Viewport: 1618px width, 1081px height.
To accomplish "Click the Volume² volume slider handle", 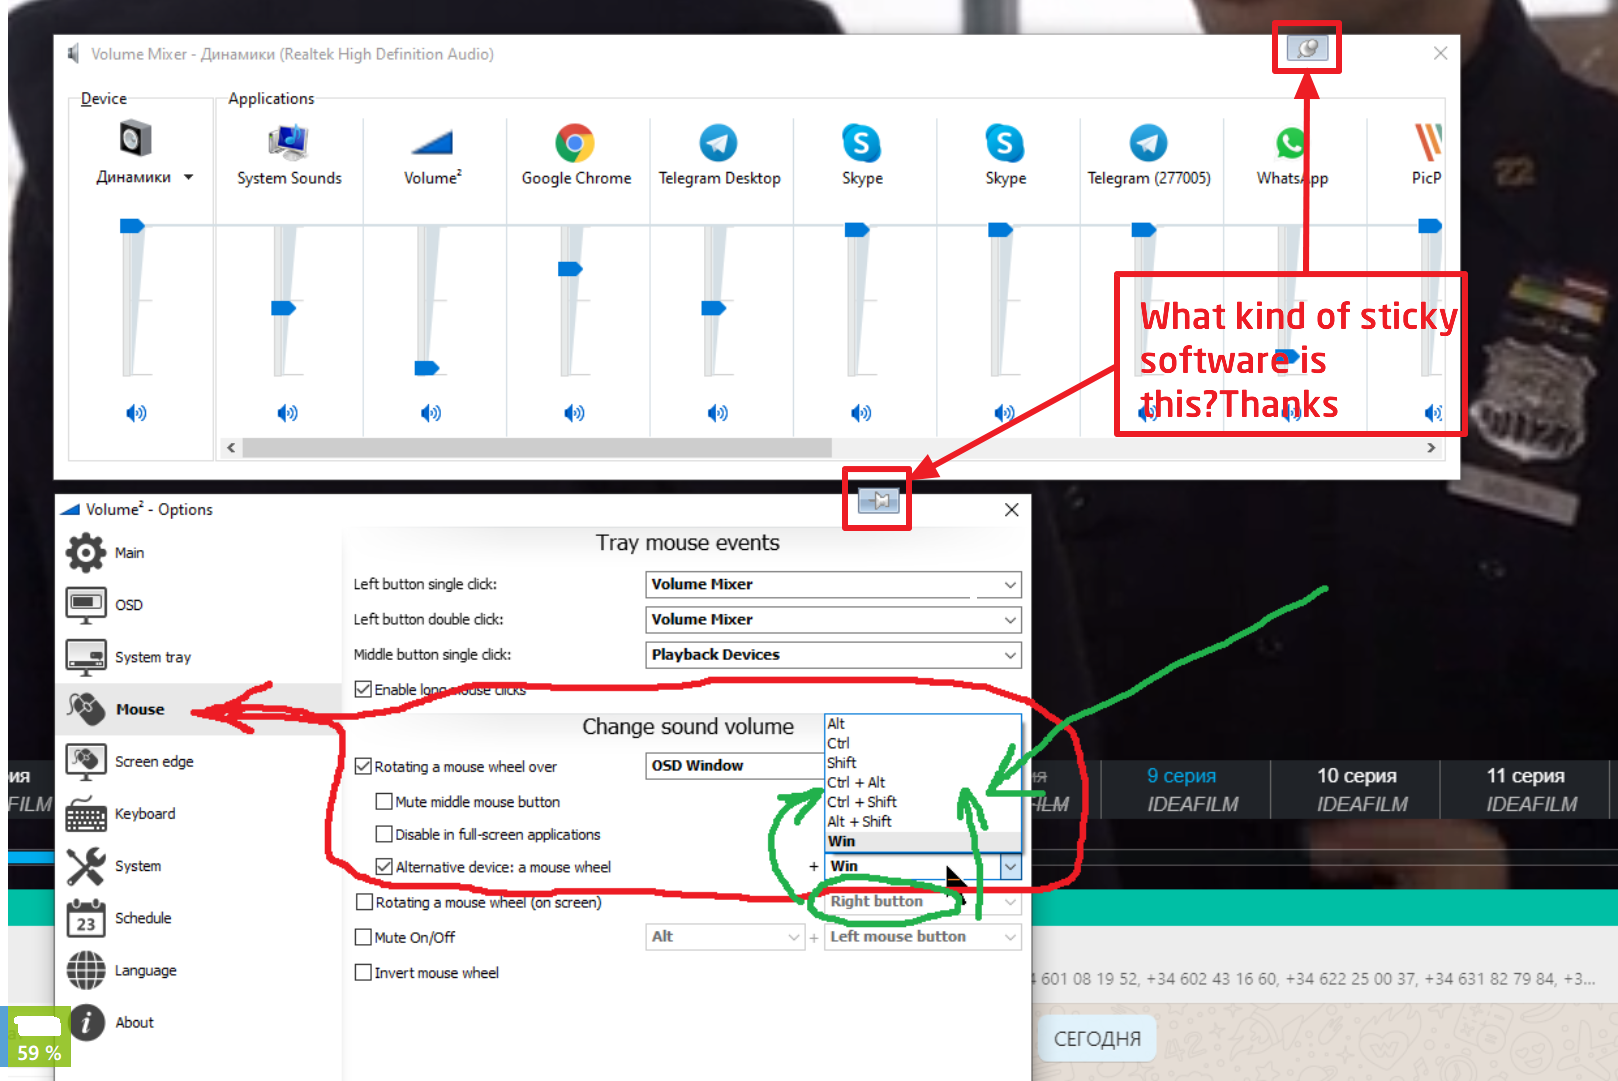I will point(427,368).
